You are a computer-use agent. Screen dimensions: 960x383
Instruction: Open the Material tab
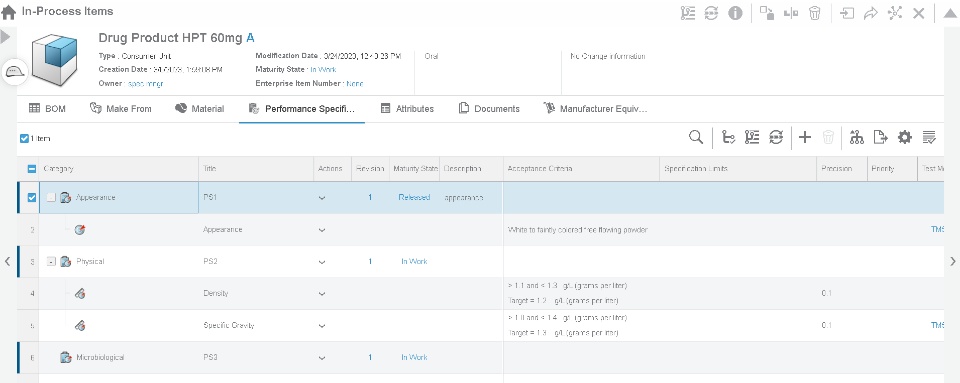pos(200,109)
